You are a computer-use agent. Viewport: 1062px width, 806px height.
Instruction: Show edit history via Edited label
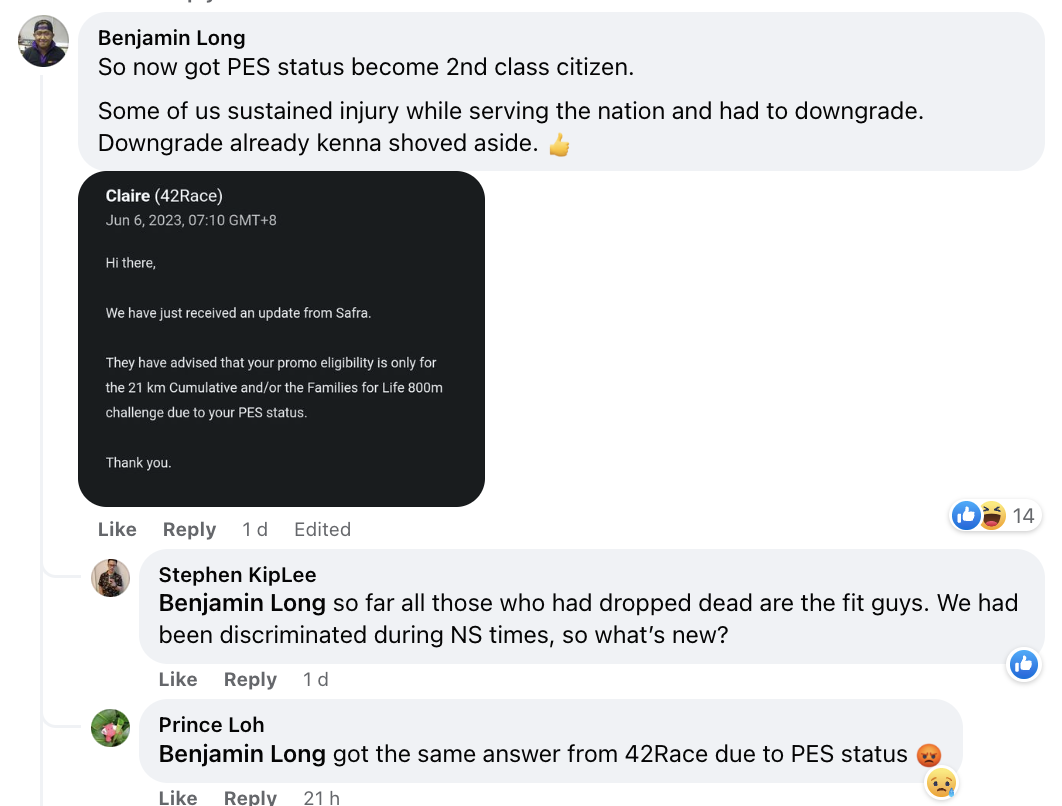pyautogui.click(x=322, y=530)
